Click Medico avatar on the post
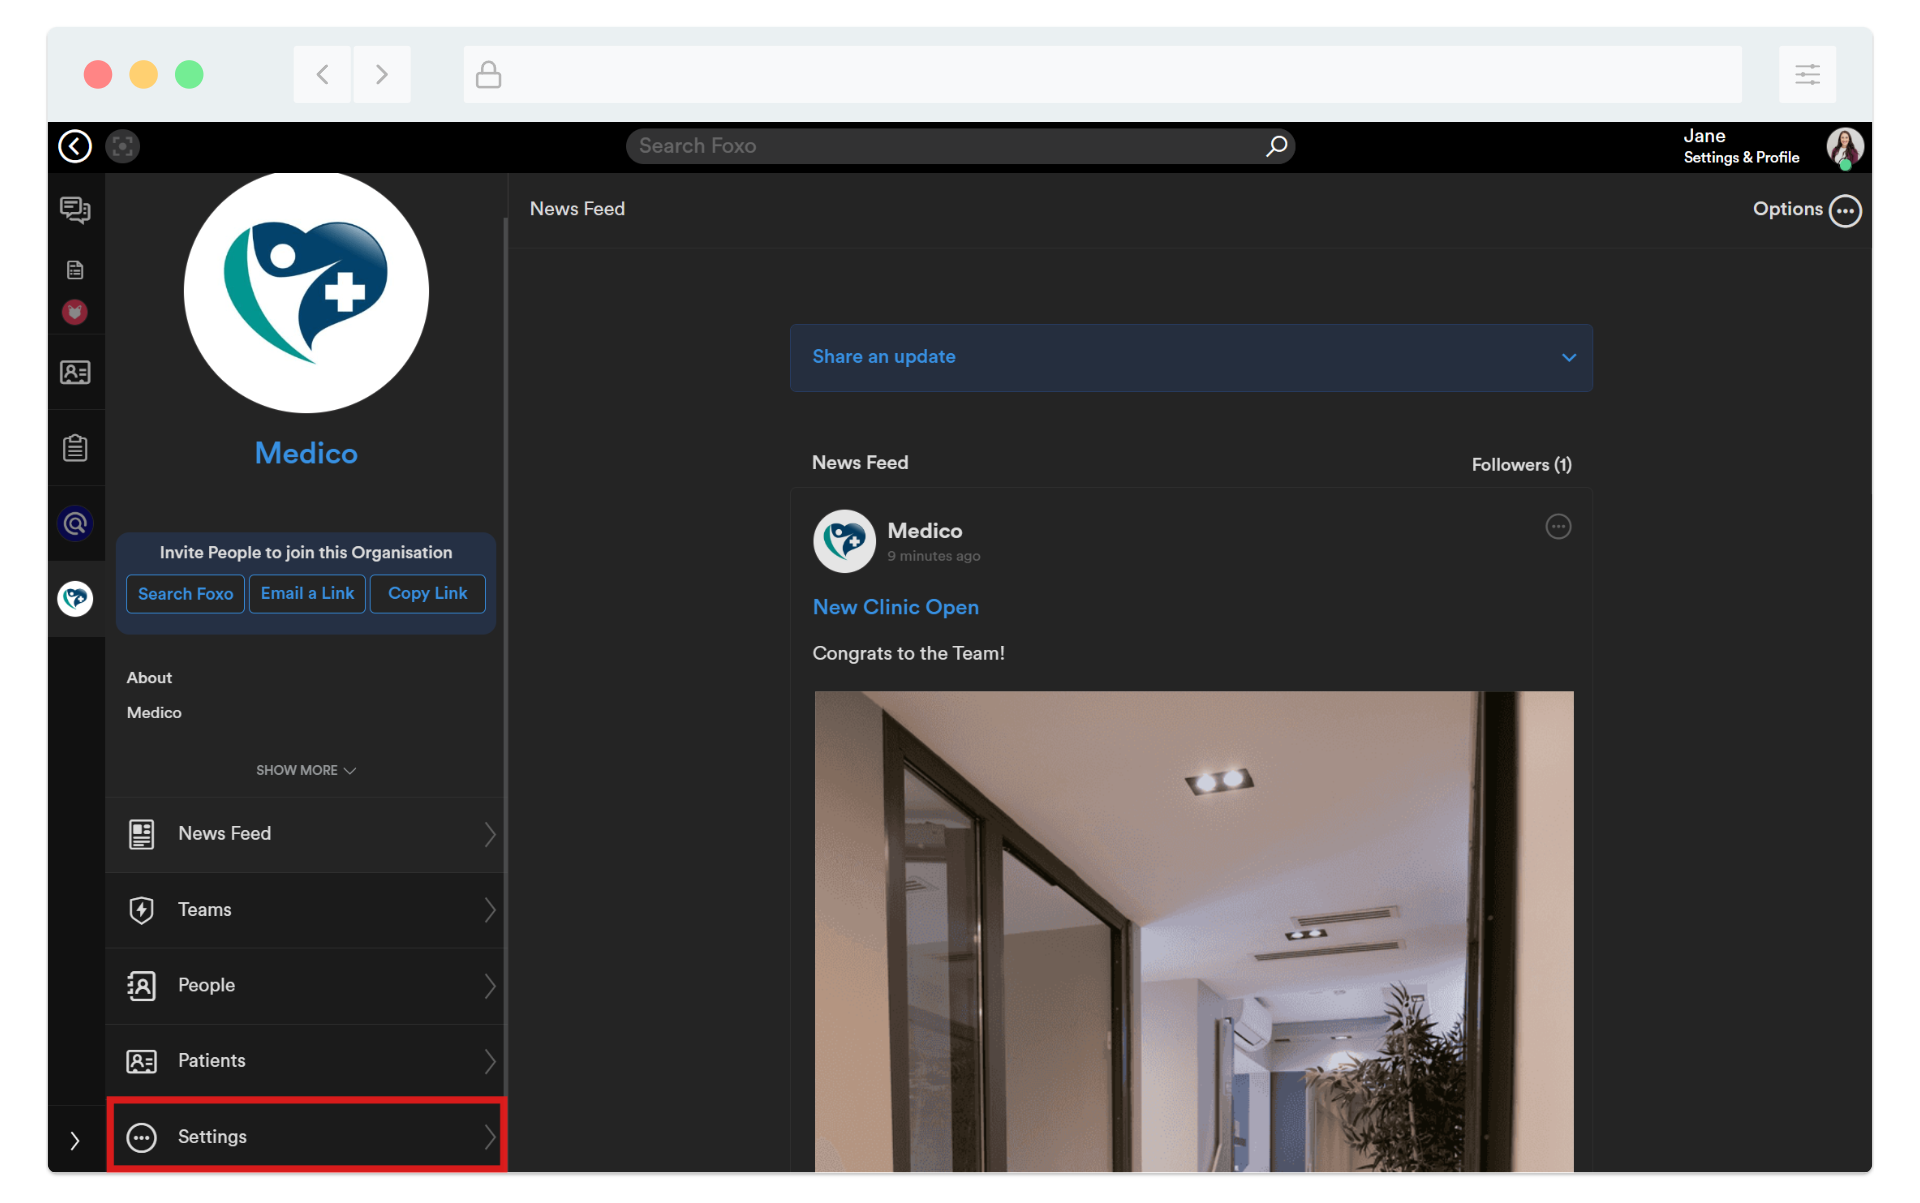 pyautogui.click(x=844, y=542)
